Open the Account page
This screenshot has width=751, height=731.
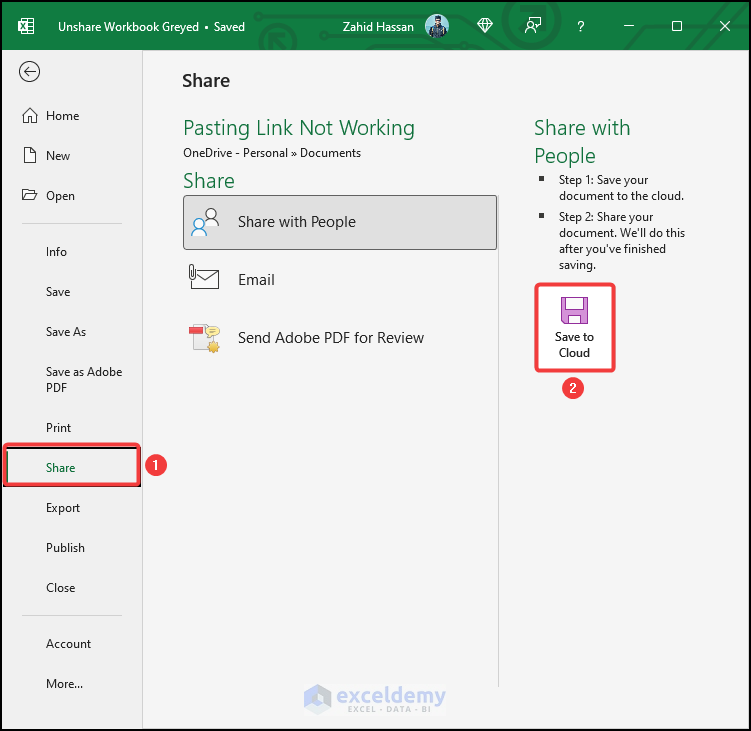pyautogui.click(x=68, y=644)
